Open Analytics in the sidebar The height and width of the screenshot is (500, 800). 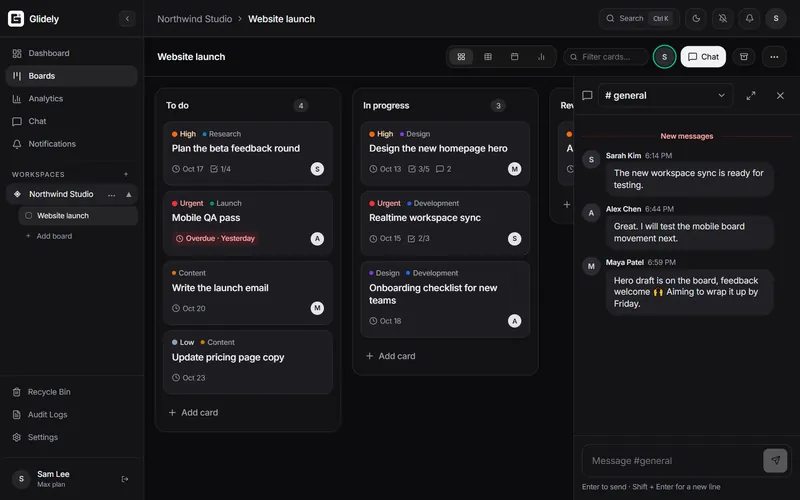(x=71, y=98)
